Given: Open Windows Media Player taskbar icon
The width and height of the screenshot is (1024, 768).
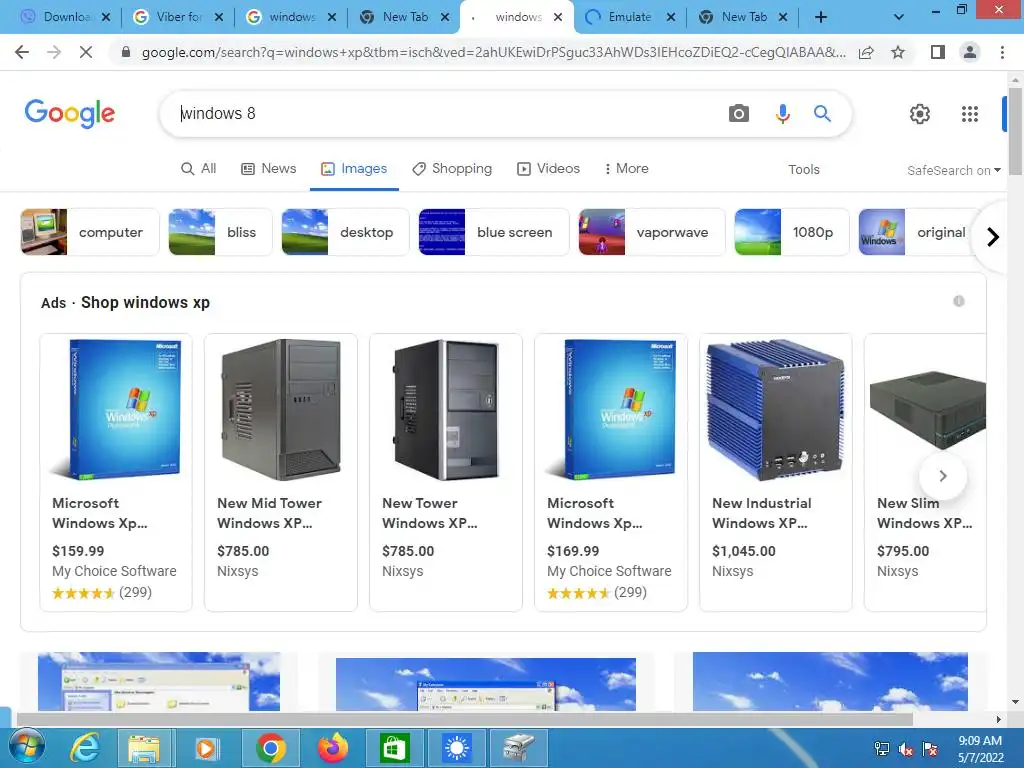Looking at the screenshot, I should [206, 748].
